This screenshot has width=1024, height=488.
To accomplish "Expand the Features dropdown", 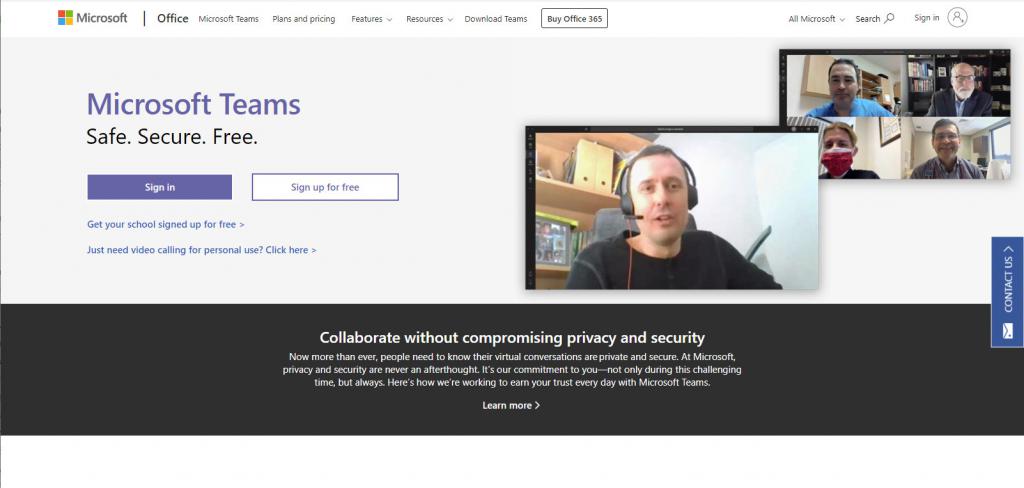I will pyautogui.click(x=372, y=19).
